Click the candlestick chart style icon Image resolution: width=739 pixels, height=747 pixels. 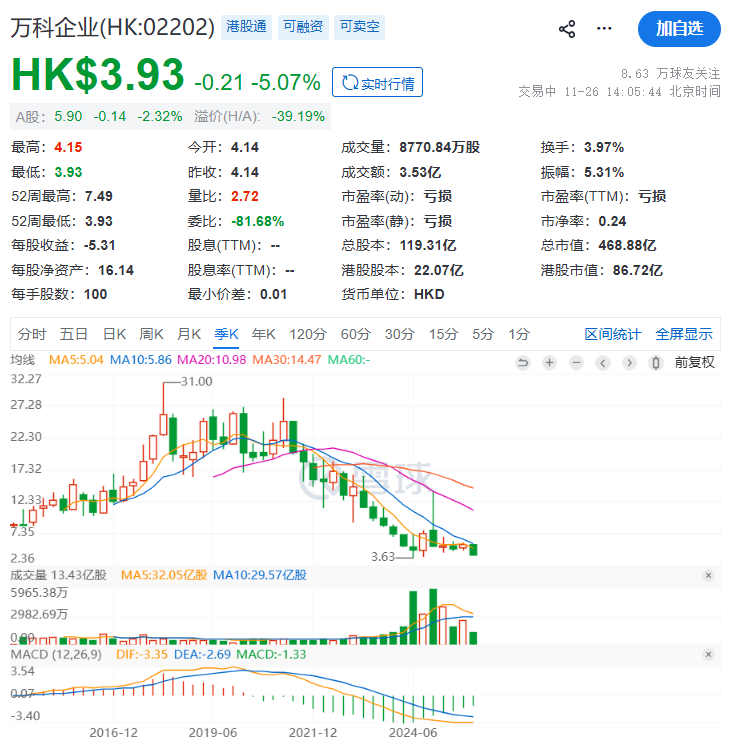click(655, 362)
